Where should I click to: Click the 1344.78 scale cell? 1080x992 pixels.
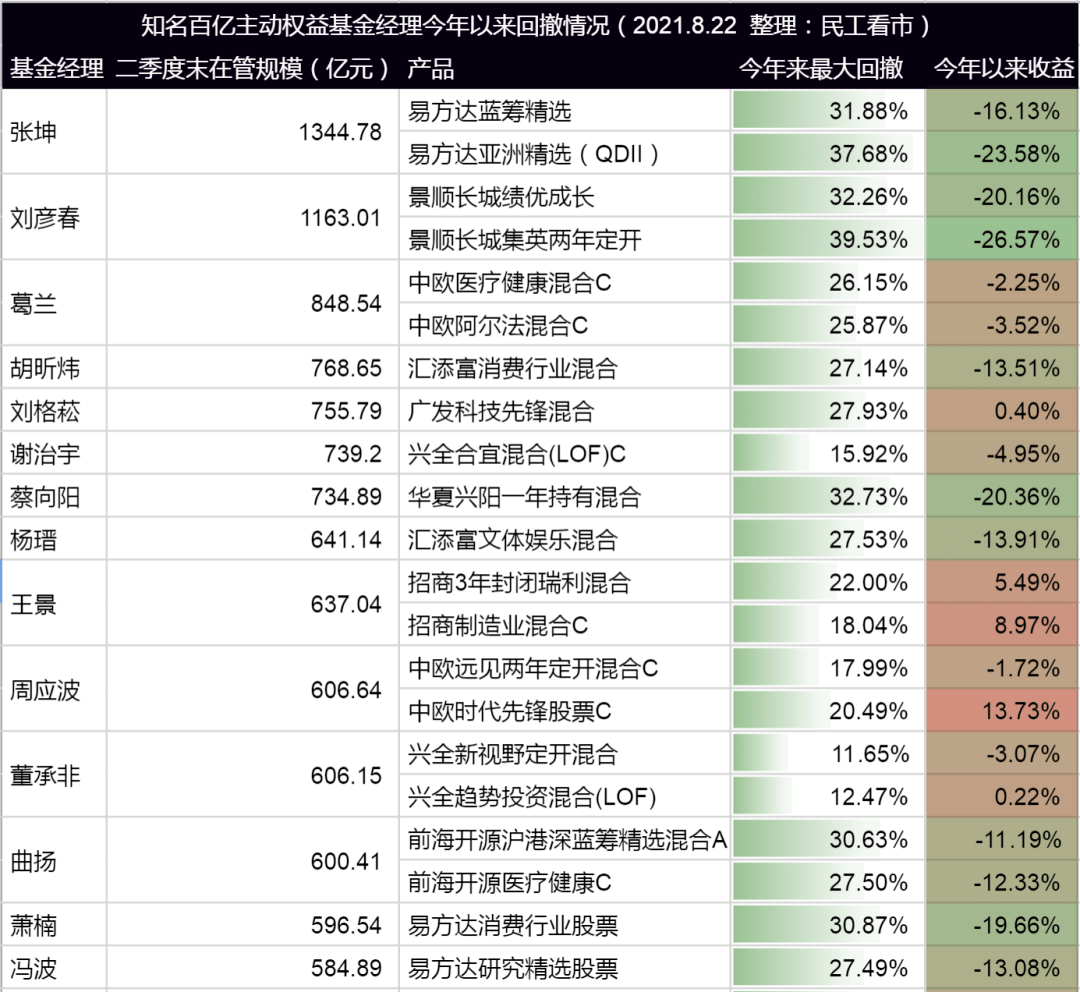253,132
